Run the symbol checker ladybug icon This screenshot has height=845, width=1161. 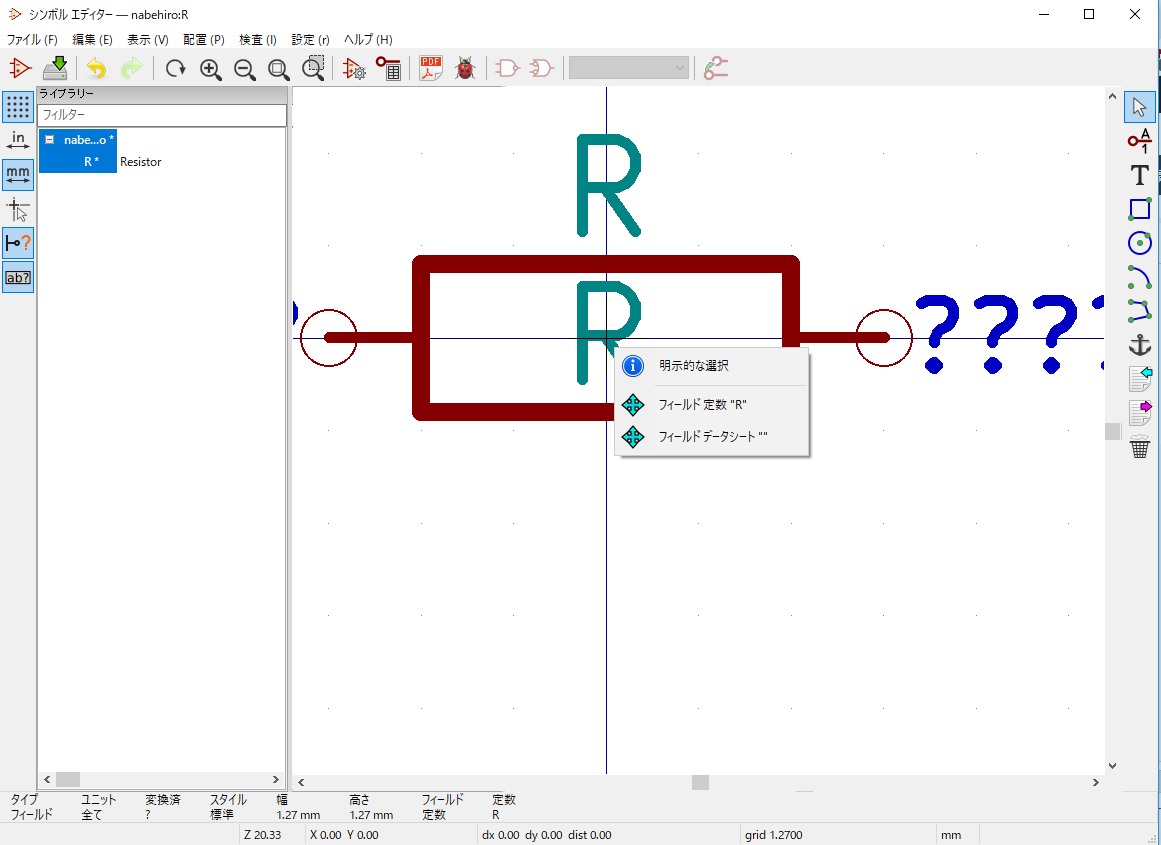465,69
